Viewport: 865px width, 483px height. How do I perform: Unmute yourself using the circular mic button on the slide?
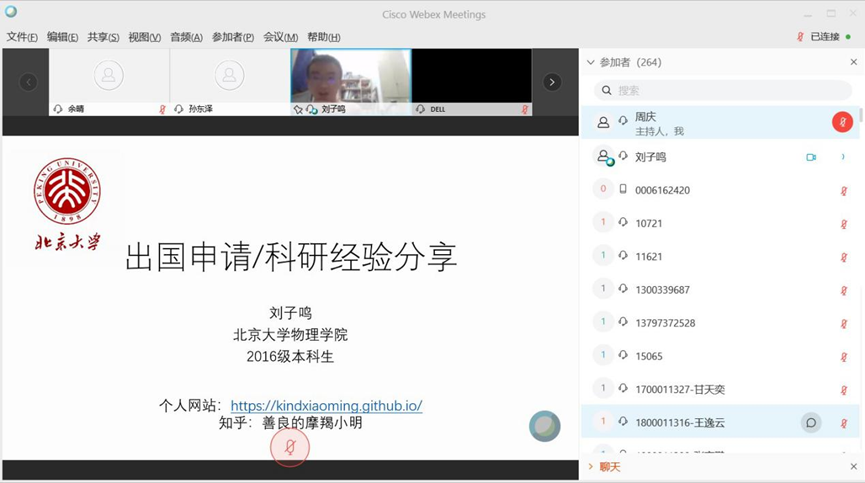coord(290,447)
